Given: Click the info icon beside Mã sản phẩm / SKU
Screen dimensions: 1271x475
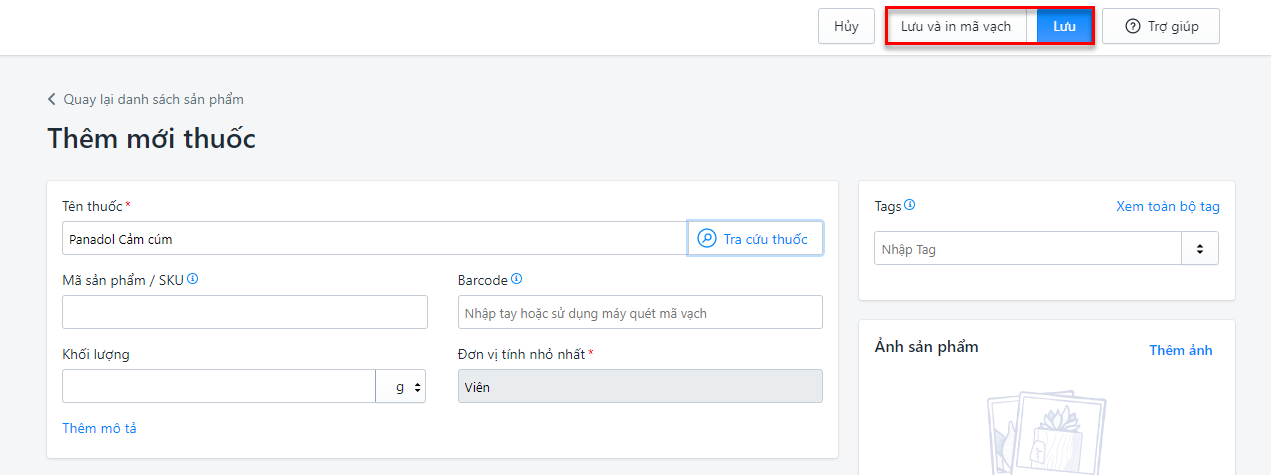Looking at the screenshot, I should 192,280.
